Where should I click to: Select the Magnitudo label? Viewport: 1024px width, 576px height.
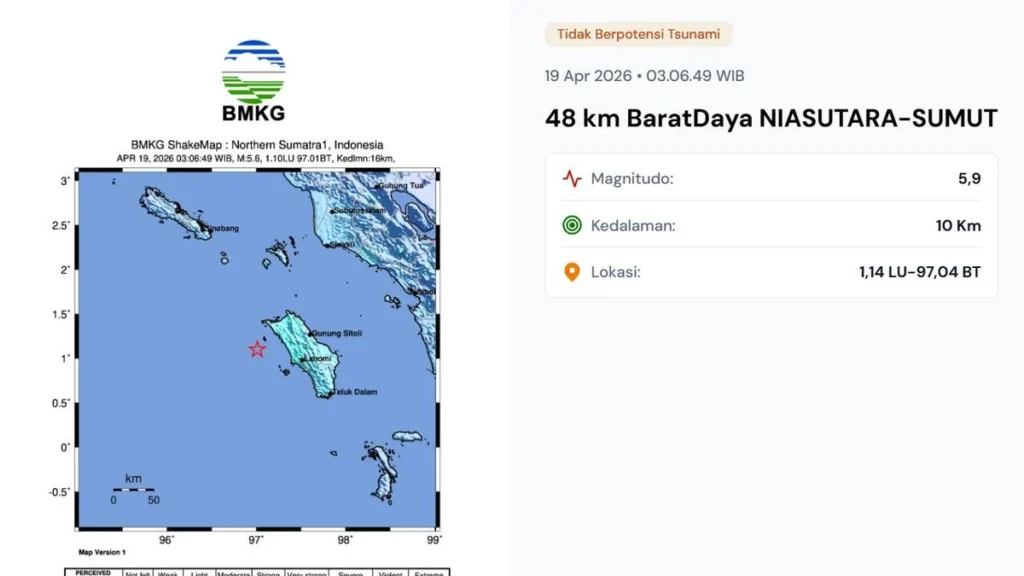click(x=632, y=179)
